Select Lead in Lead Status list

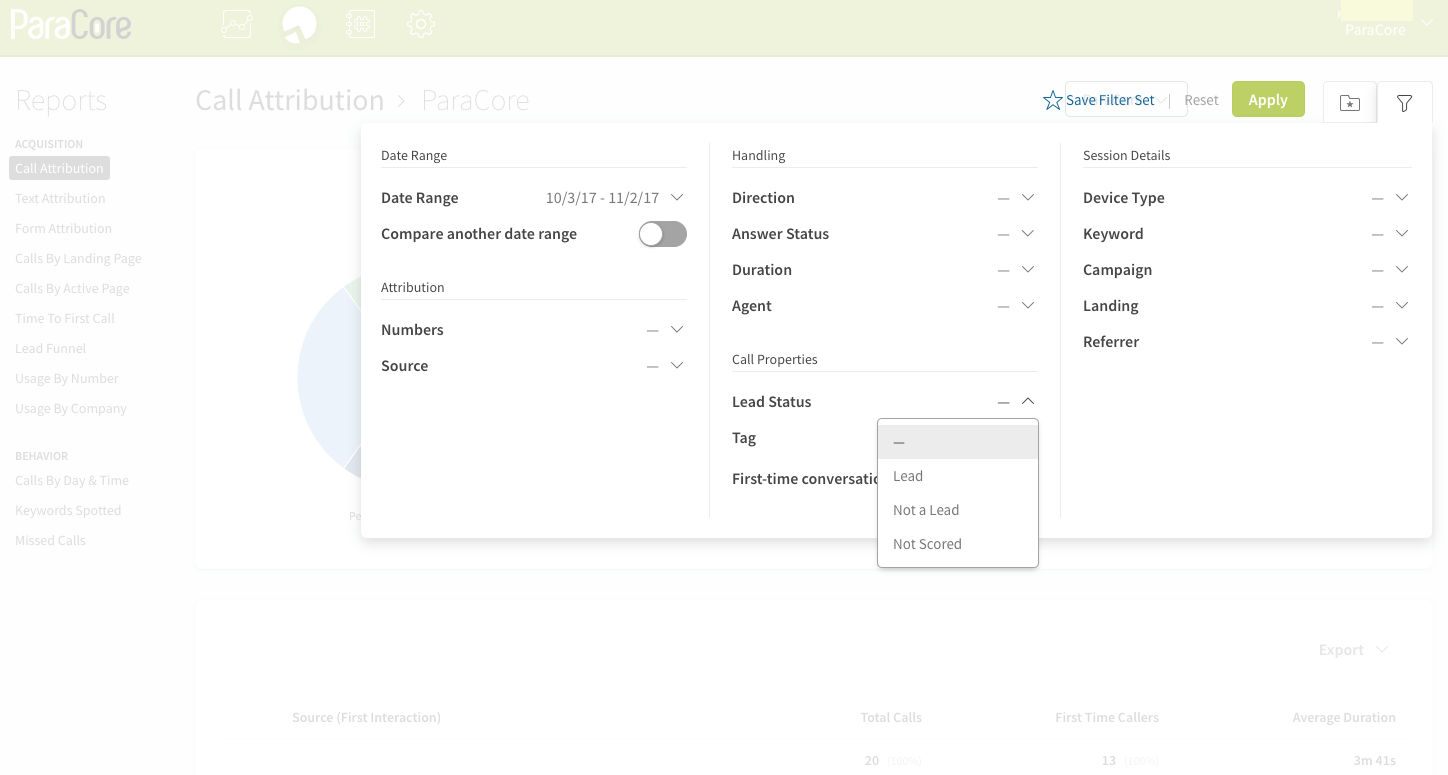click(x=958, y=476)
